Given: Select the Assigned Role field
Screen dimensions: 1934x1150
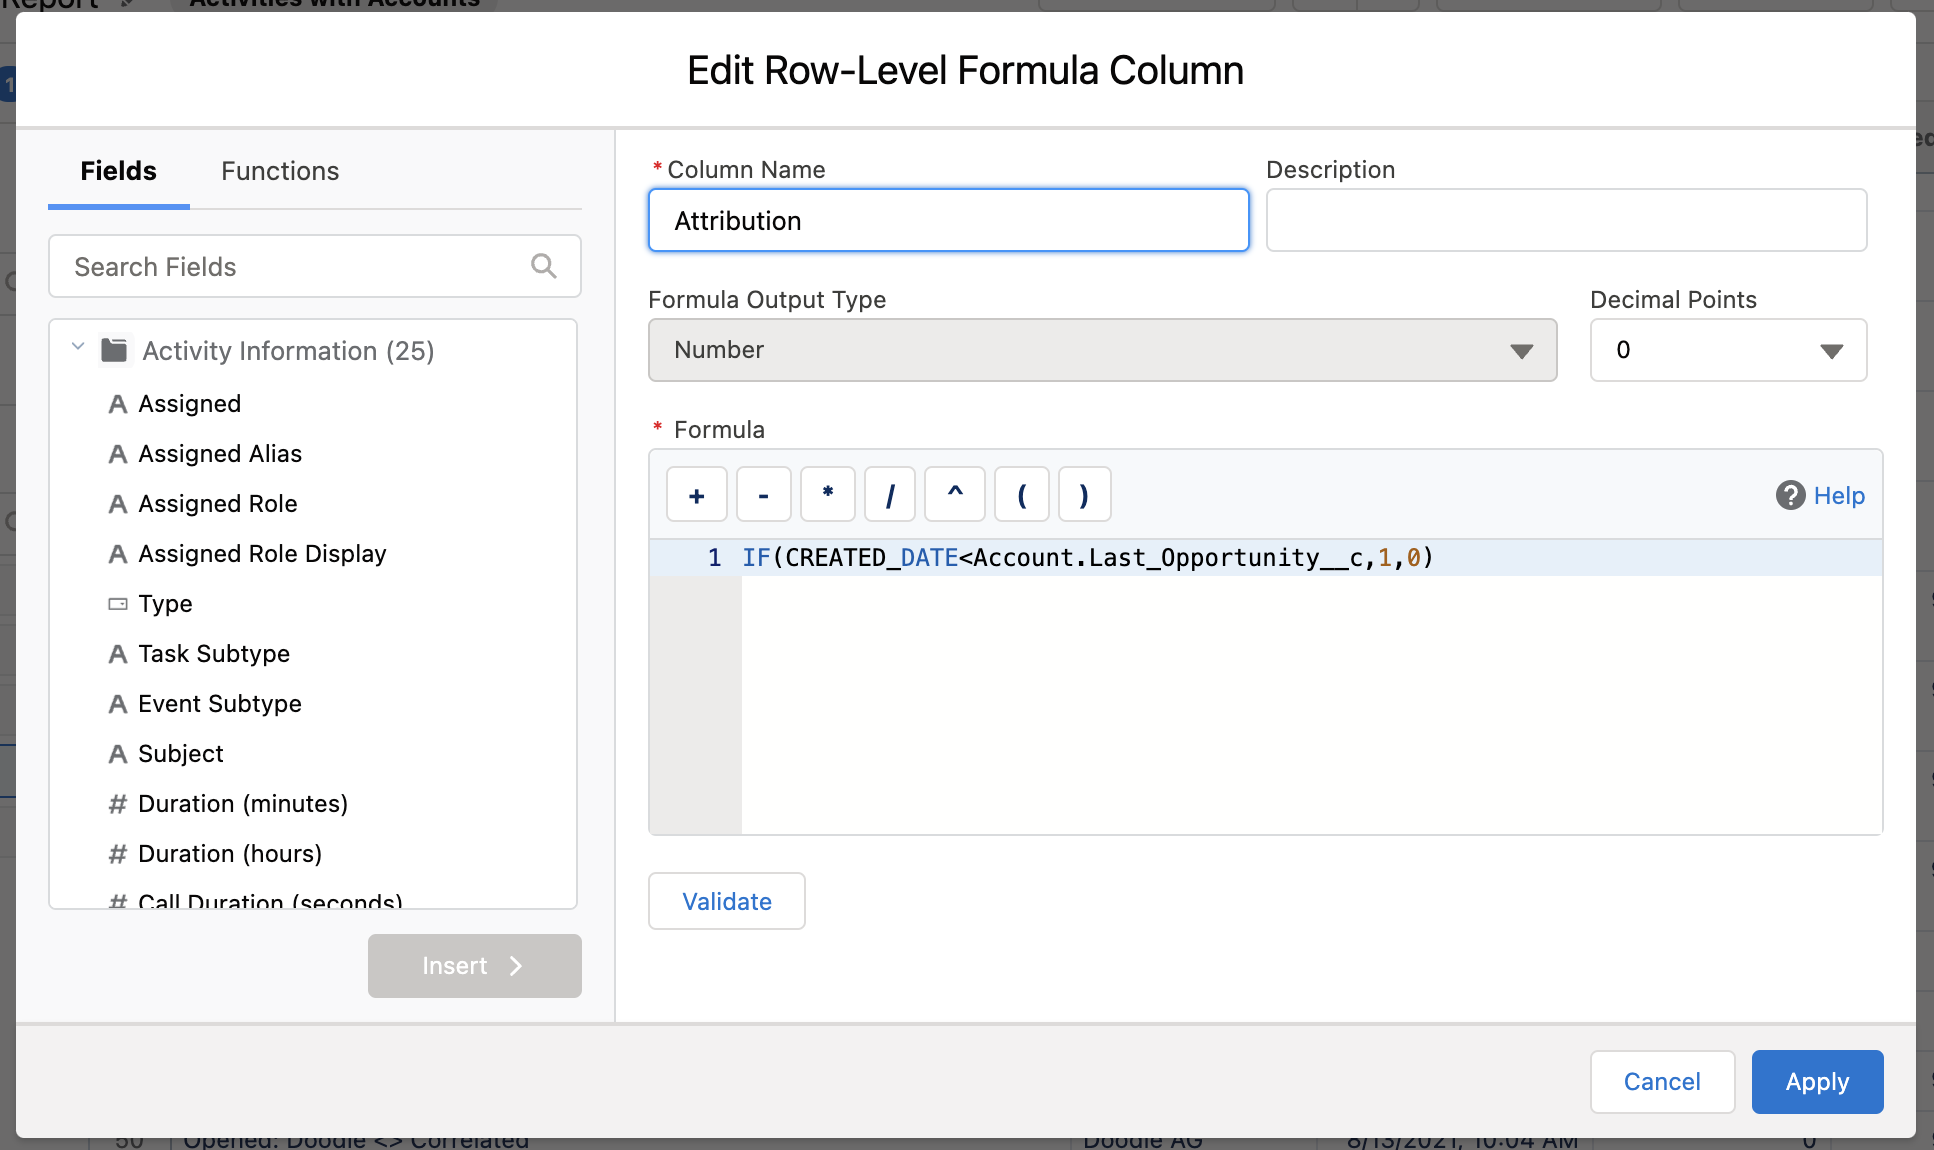Looking at the screenshot, I should coord(218,504).
